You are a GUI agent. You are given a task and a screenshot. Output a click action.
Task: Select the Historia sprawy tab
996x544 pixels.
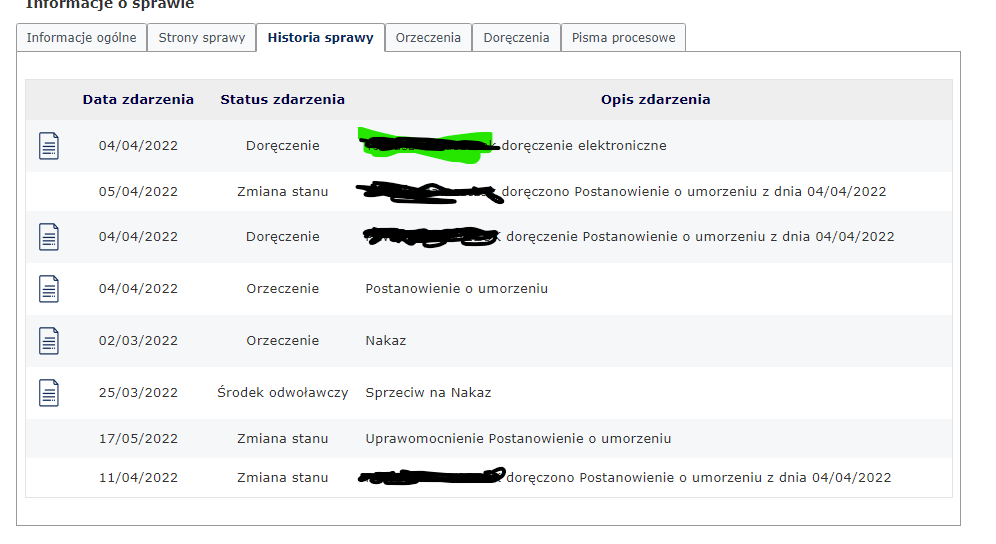[320, 37]
